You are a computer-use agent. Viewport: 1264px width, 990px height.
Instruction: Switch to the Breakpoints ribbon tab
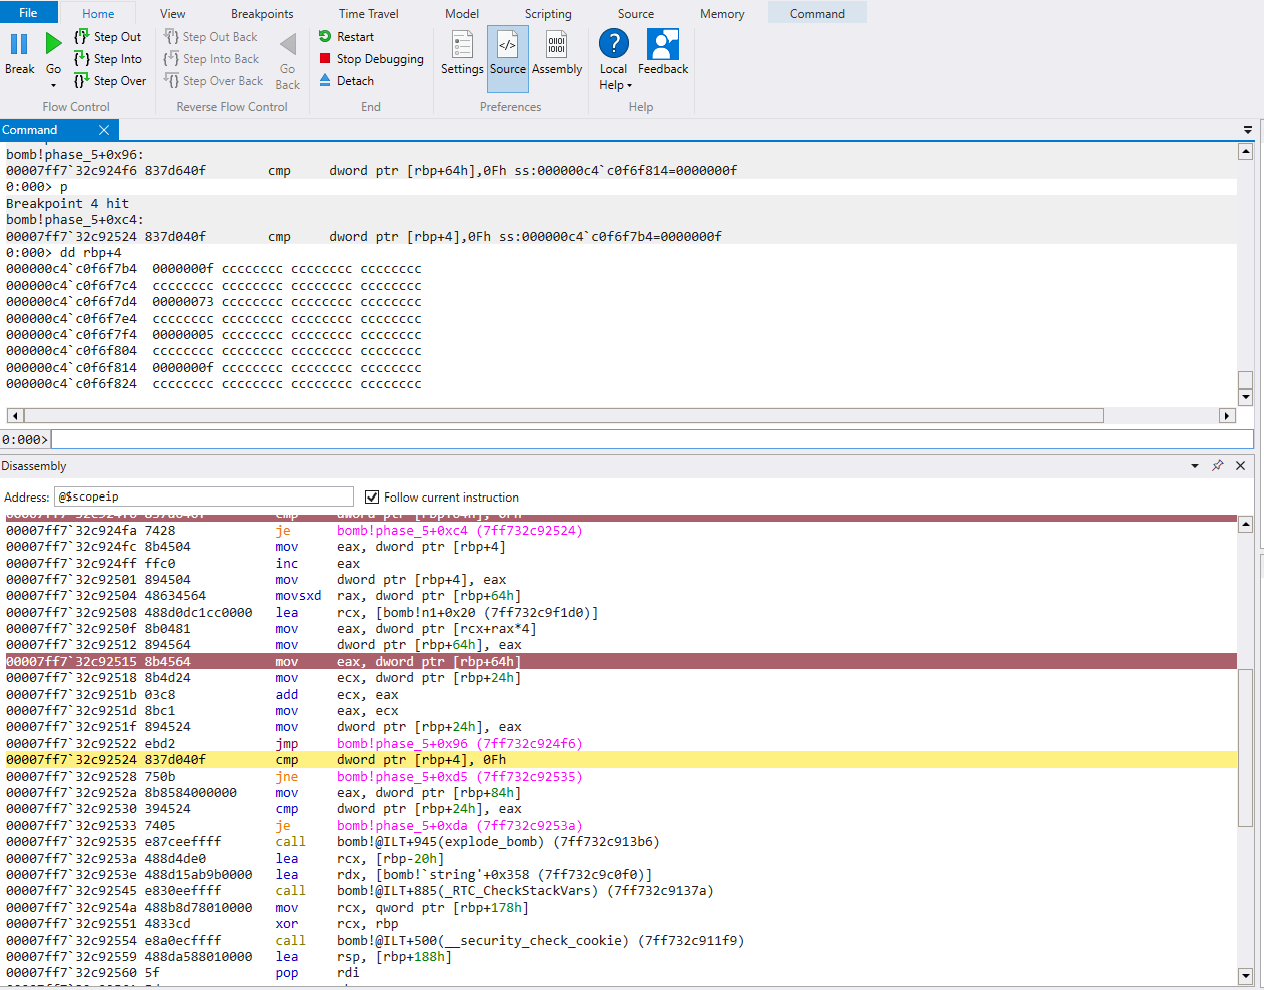tap(262, 14)
